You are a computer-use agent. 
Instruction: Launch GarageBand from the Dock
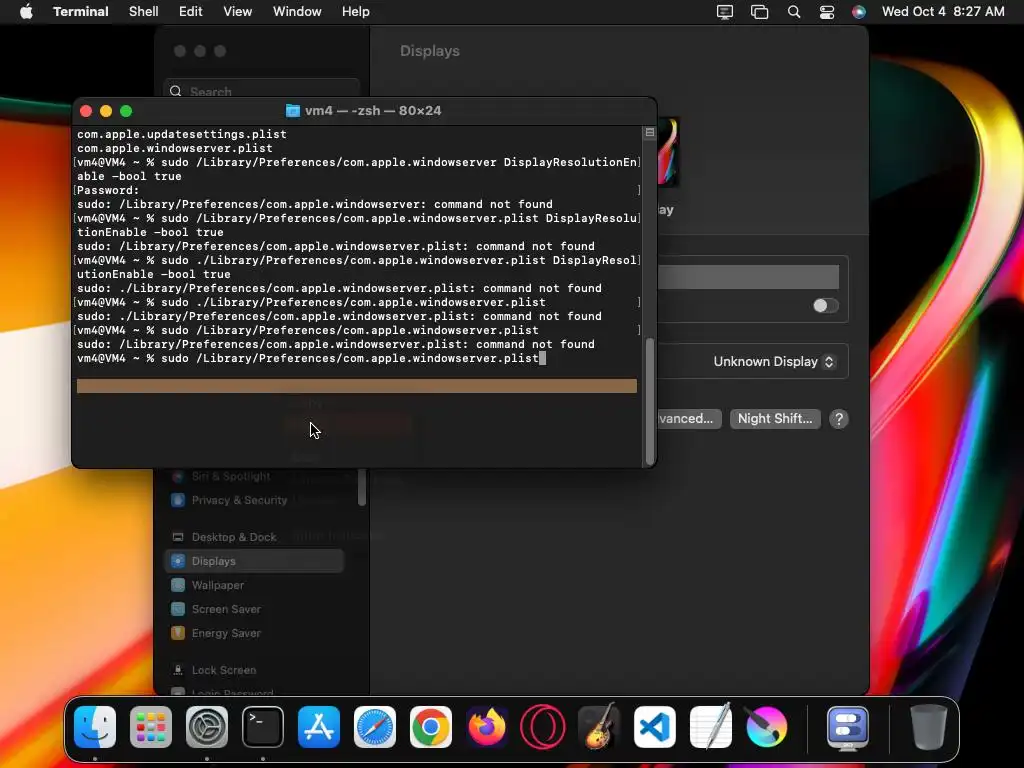point(598,727)
